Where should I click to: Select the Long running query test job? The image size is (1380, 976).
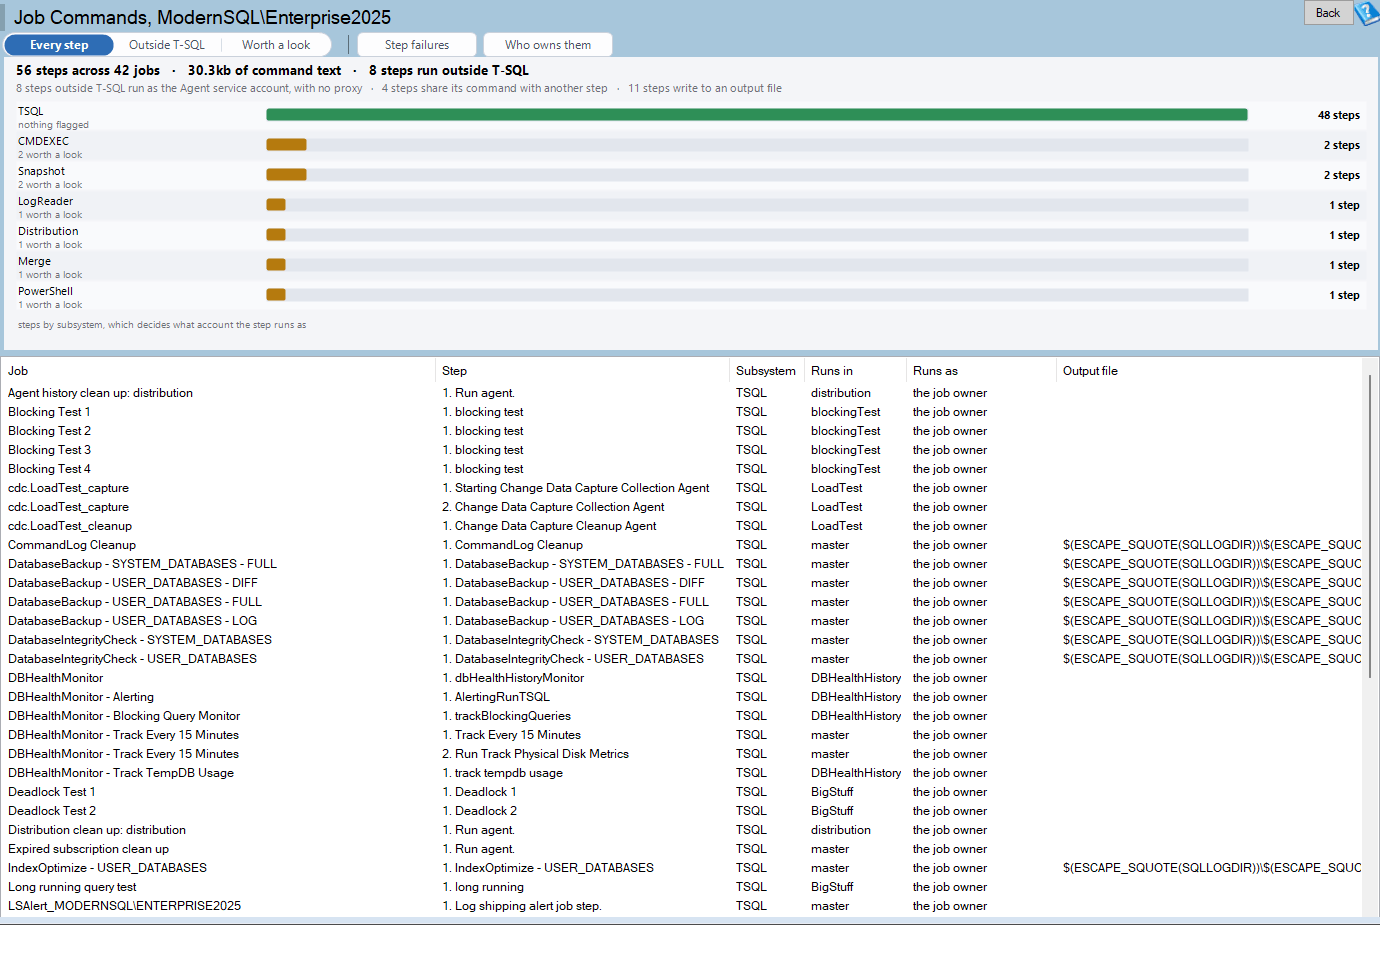pyautogui.click(x=72, y=887)
